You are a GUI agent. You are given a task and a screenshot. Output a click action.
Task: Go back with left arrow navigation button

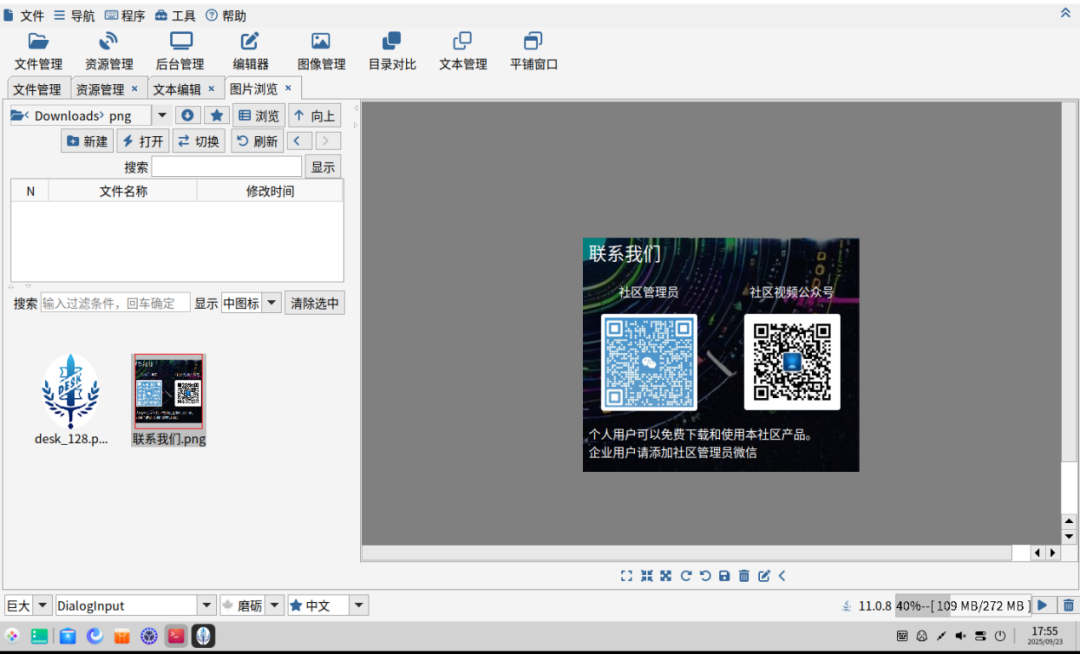299,140
